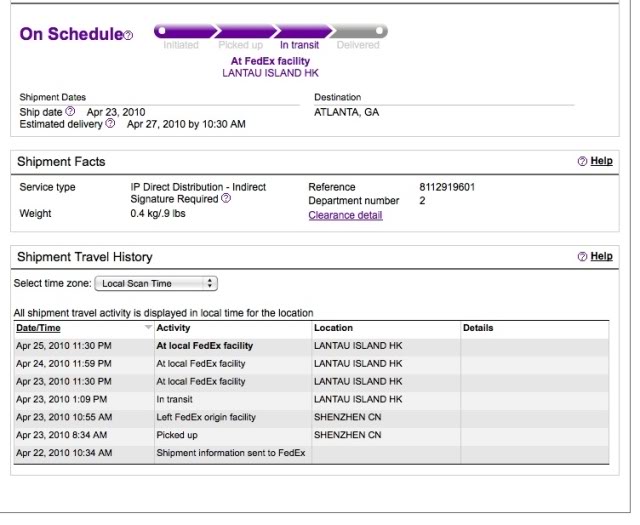Click the question icon after Estimated delivery

pos(109,125)
